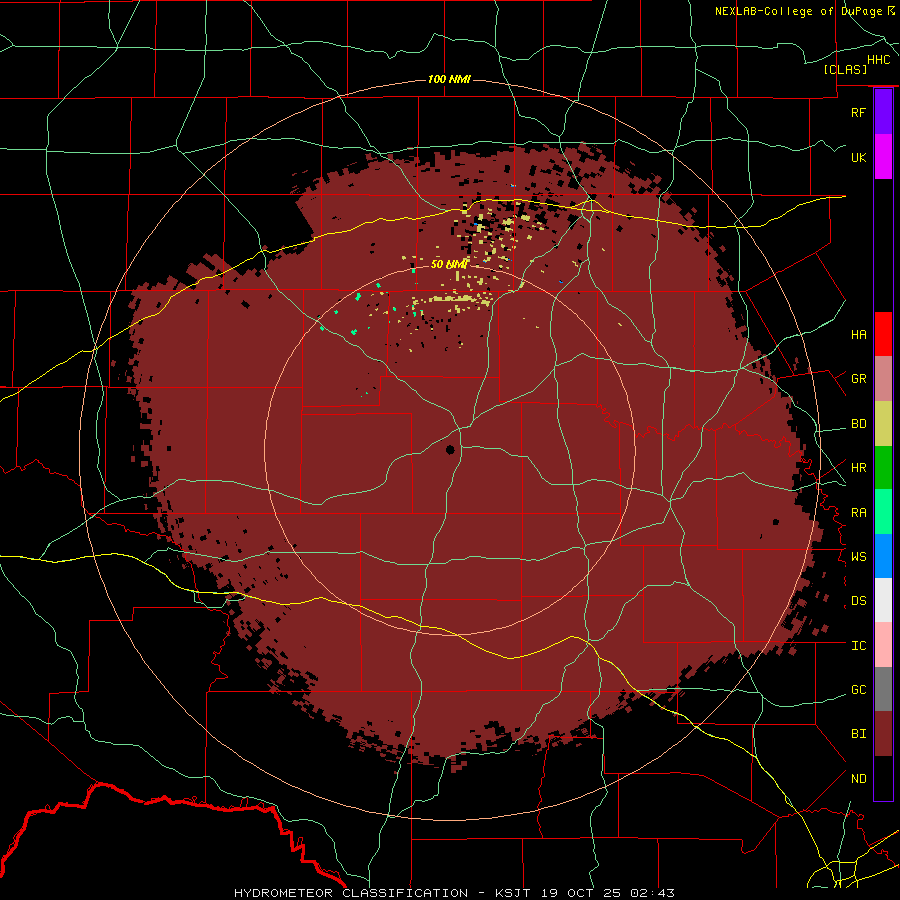Click the GR pink-brown legend swatch
Image resolution: width=900 pixels, height=900 pixels.
pos(883,379)
